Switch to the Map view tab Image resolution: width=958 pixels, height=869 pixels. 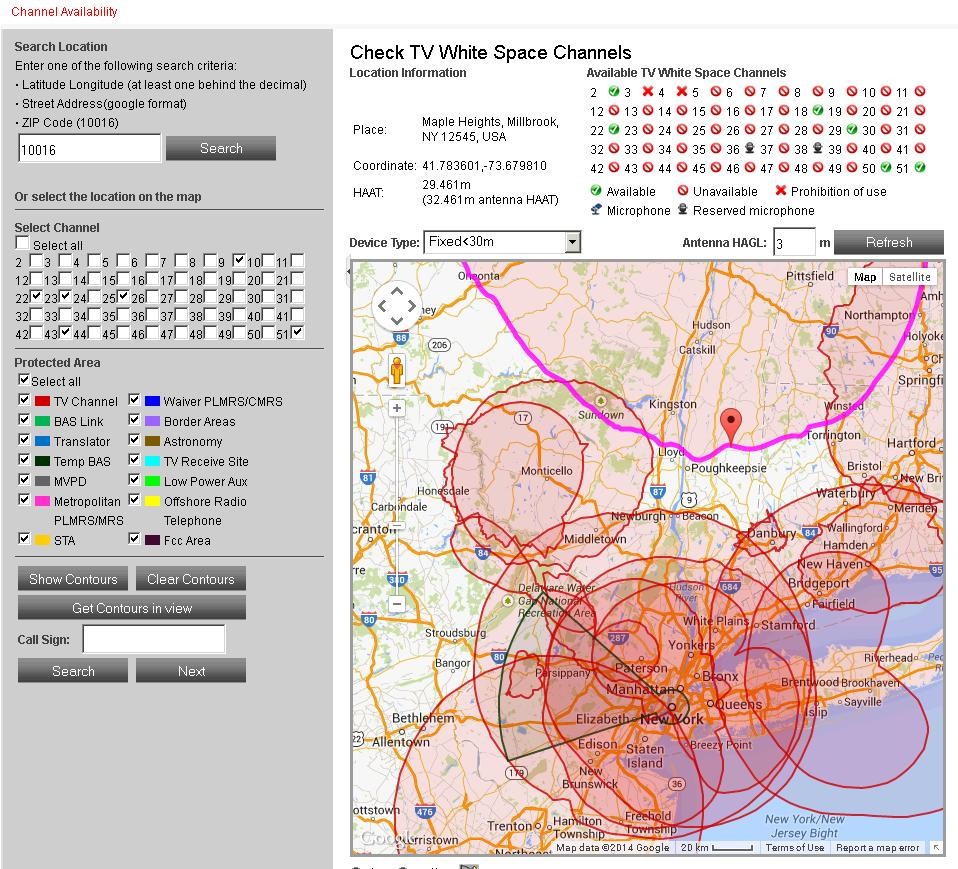tap(865, 277)
